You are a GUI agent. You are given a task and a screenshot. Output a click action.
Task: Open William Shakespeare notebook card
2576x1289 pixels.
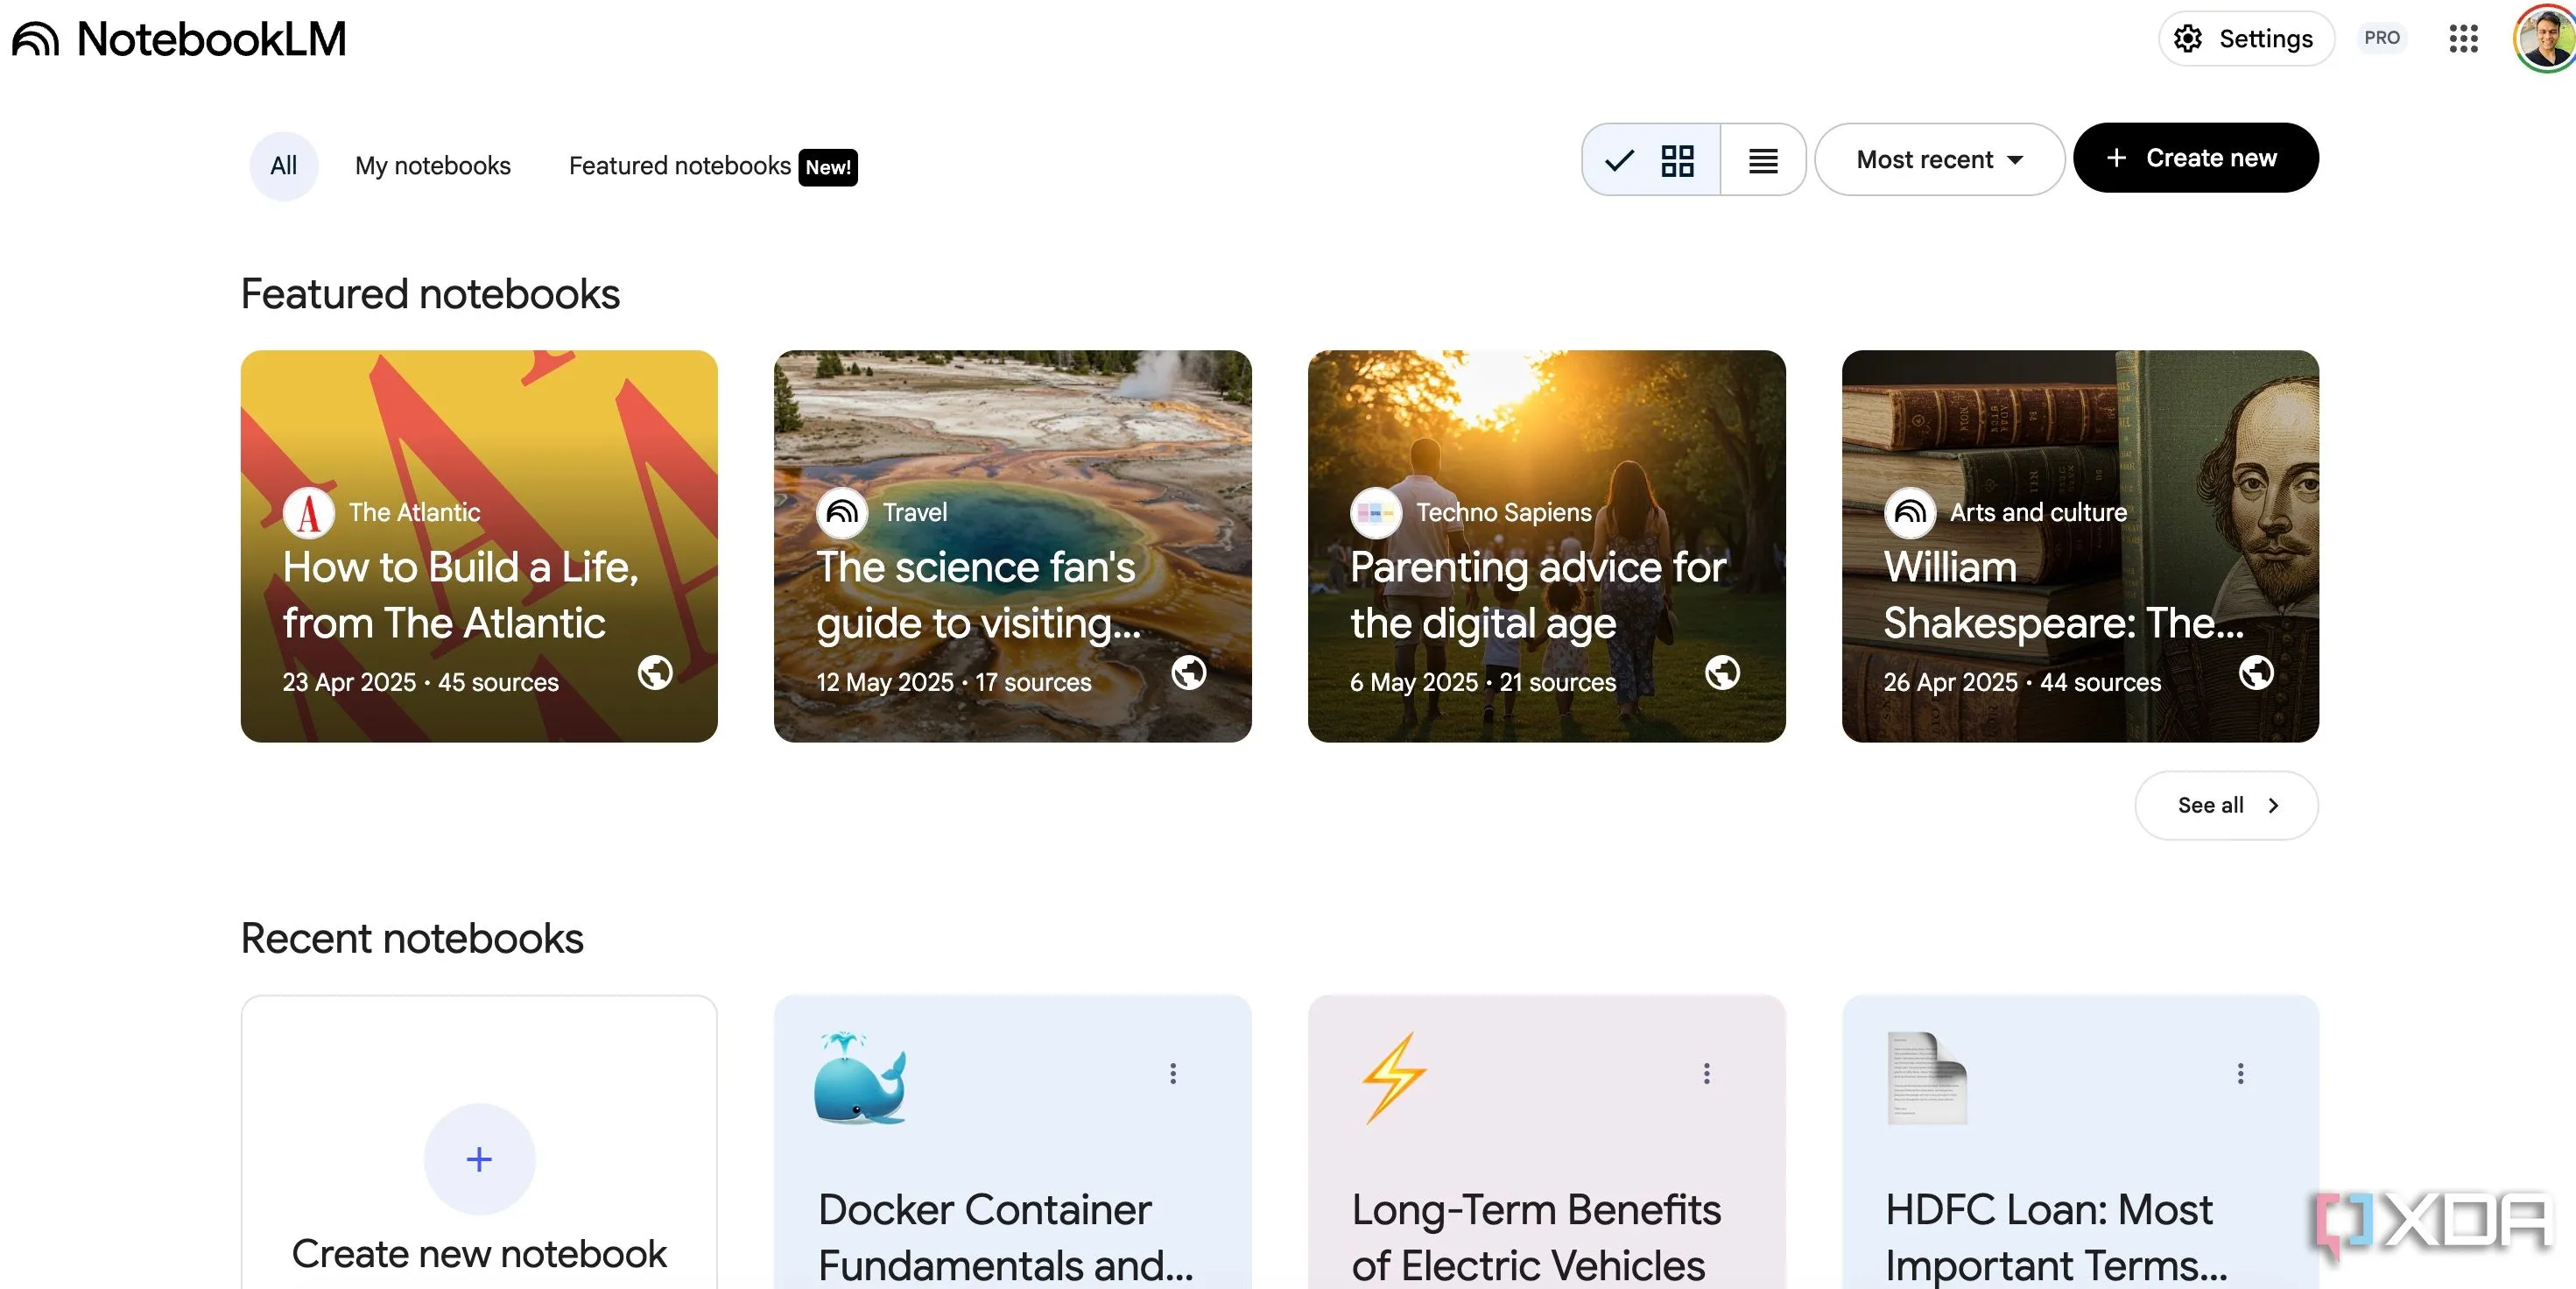[x=2080, y=546]
